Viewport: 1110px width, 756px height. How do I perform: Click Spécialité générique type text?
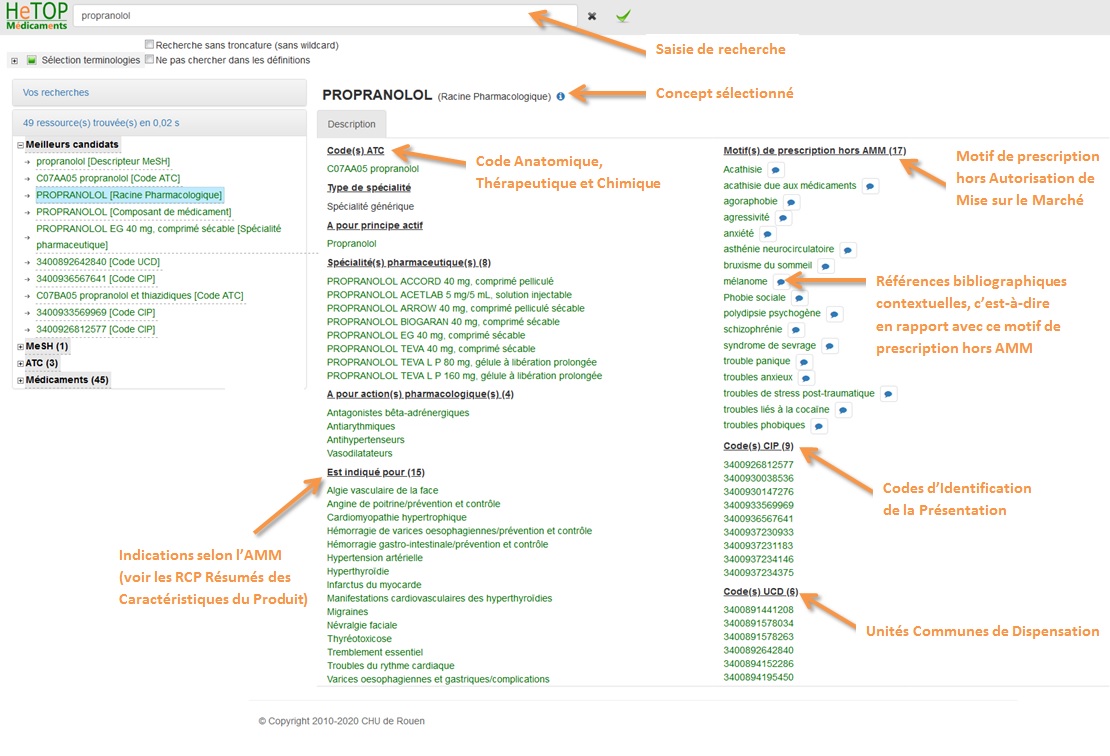370,207
